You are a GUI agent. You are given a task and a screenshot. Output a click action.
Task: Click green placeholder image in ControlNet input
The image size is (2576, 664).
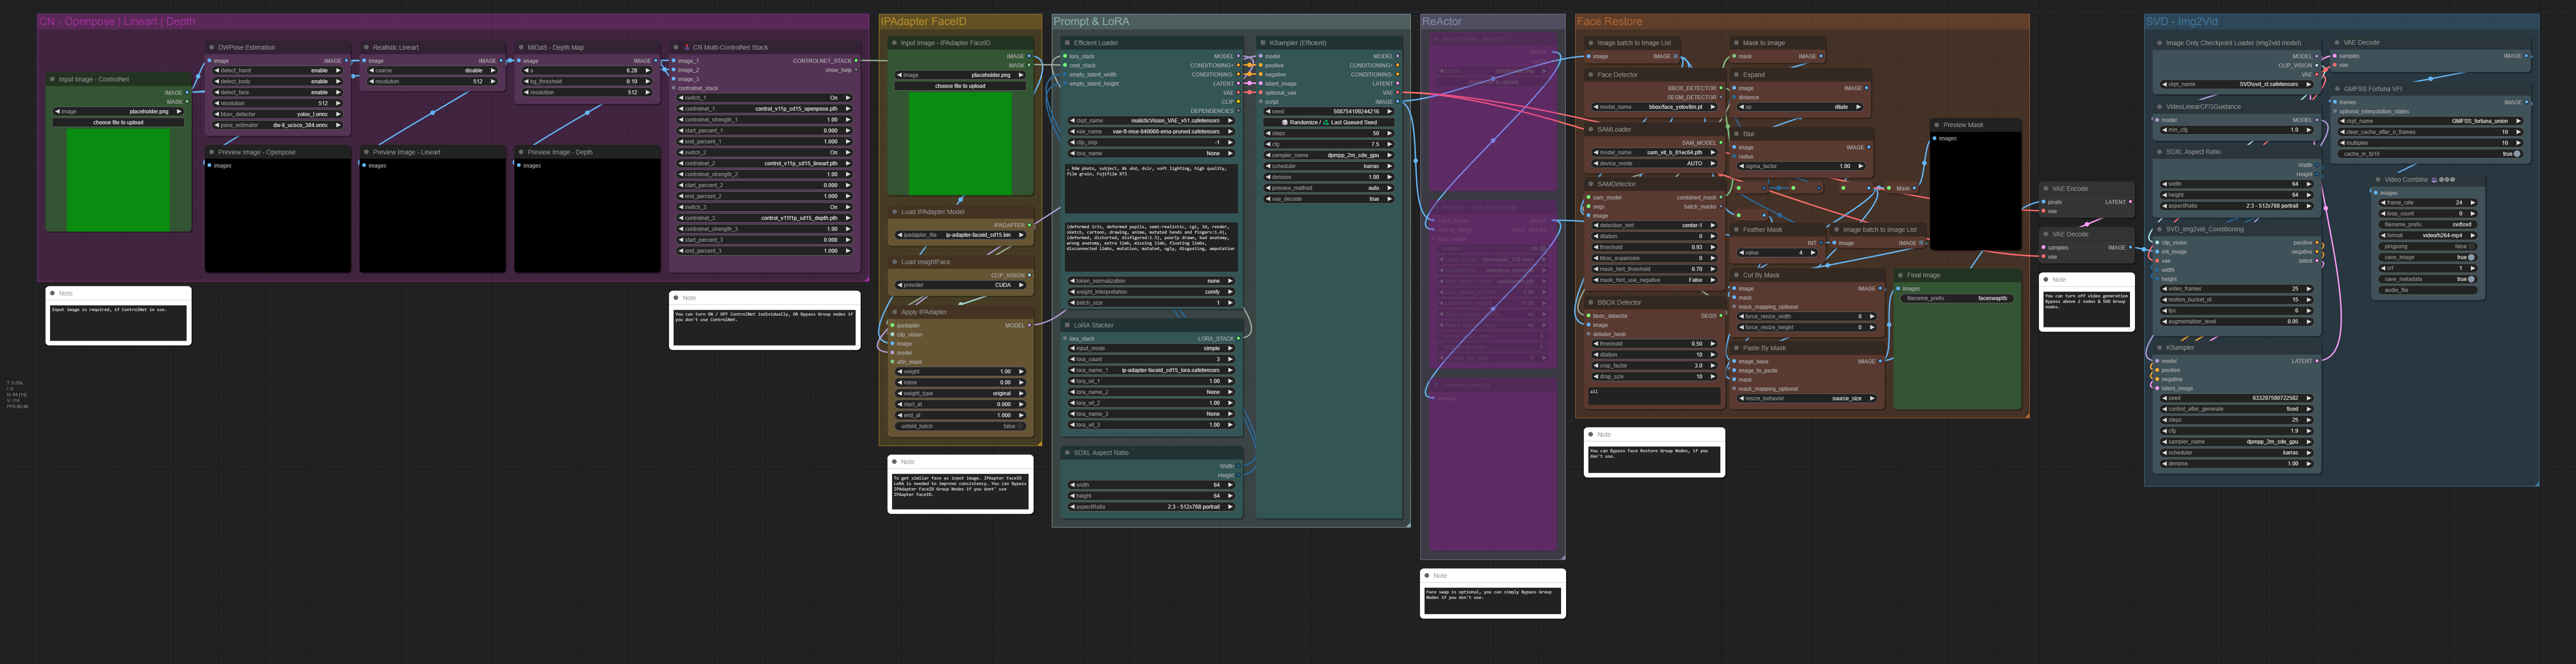tap(118, 180)
